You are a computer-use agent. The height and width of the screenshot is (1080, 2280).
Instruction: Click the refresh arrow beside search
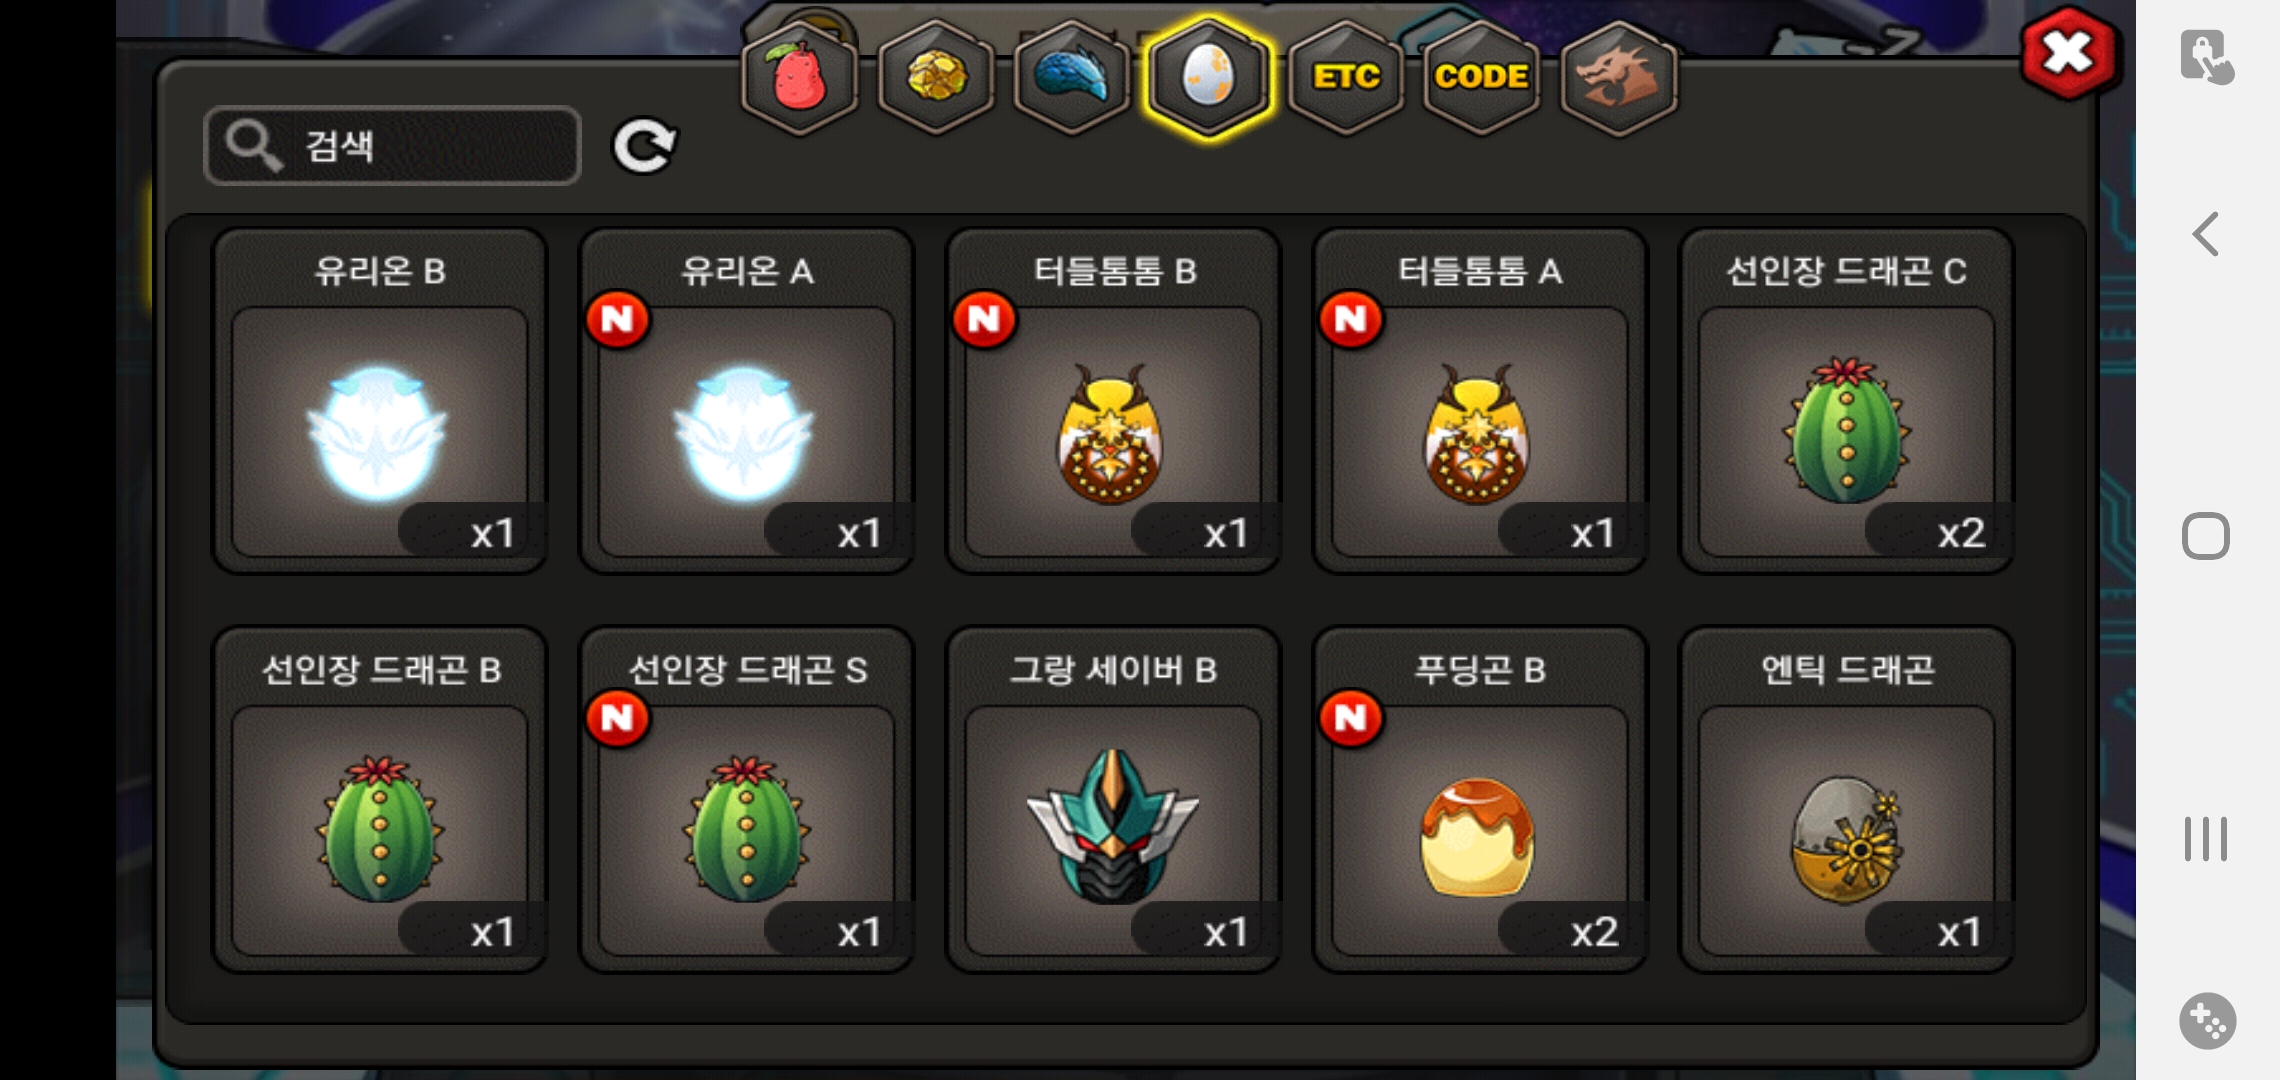644,147
